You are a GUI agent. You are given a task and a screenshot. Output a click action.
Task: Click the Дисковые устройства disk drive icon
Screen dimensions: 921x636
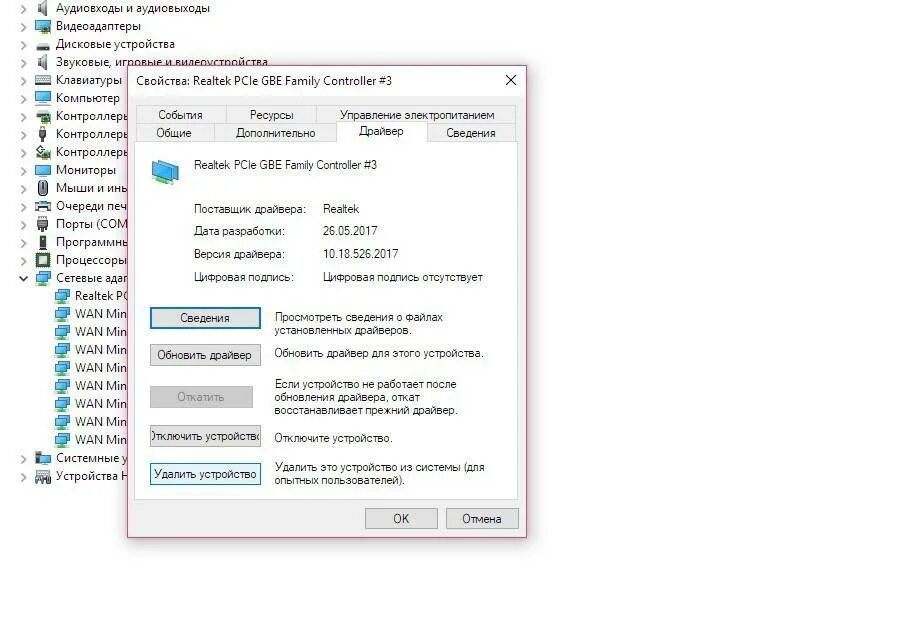tap(43, 45)
